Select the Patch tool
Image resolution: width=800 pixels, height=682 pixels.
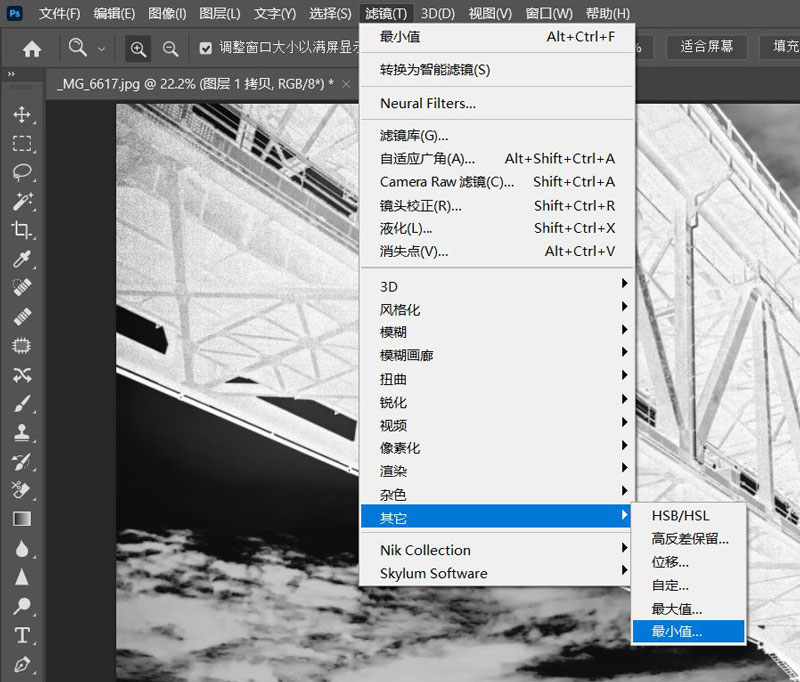(x=22, y=346)
